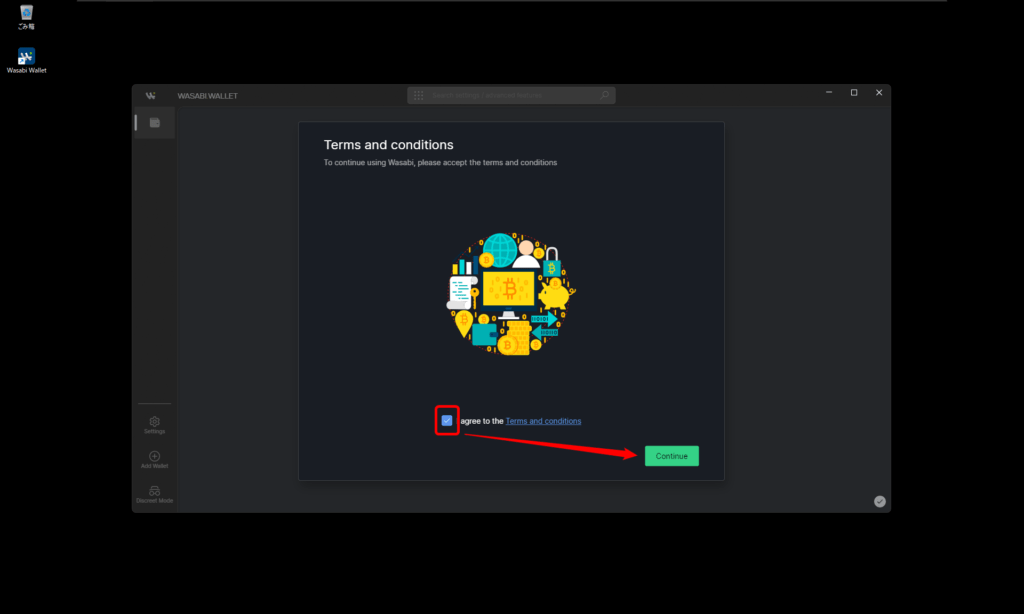The height and width of the screenshot is (614, 1024).
Task: Focus the search settings input field
Action: [511, 95]
